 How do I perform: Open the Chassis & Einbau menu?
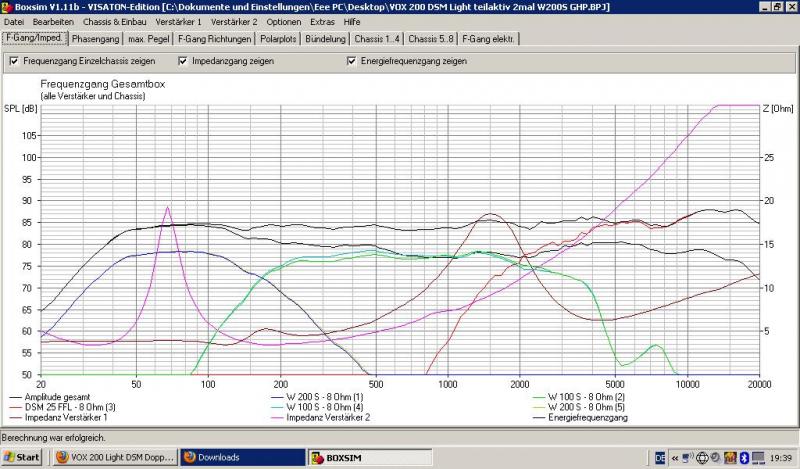click(112, 21)
